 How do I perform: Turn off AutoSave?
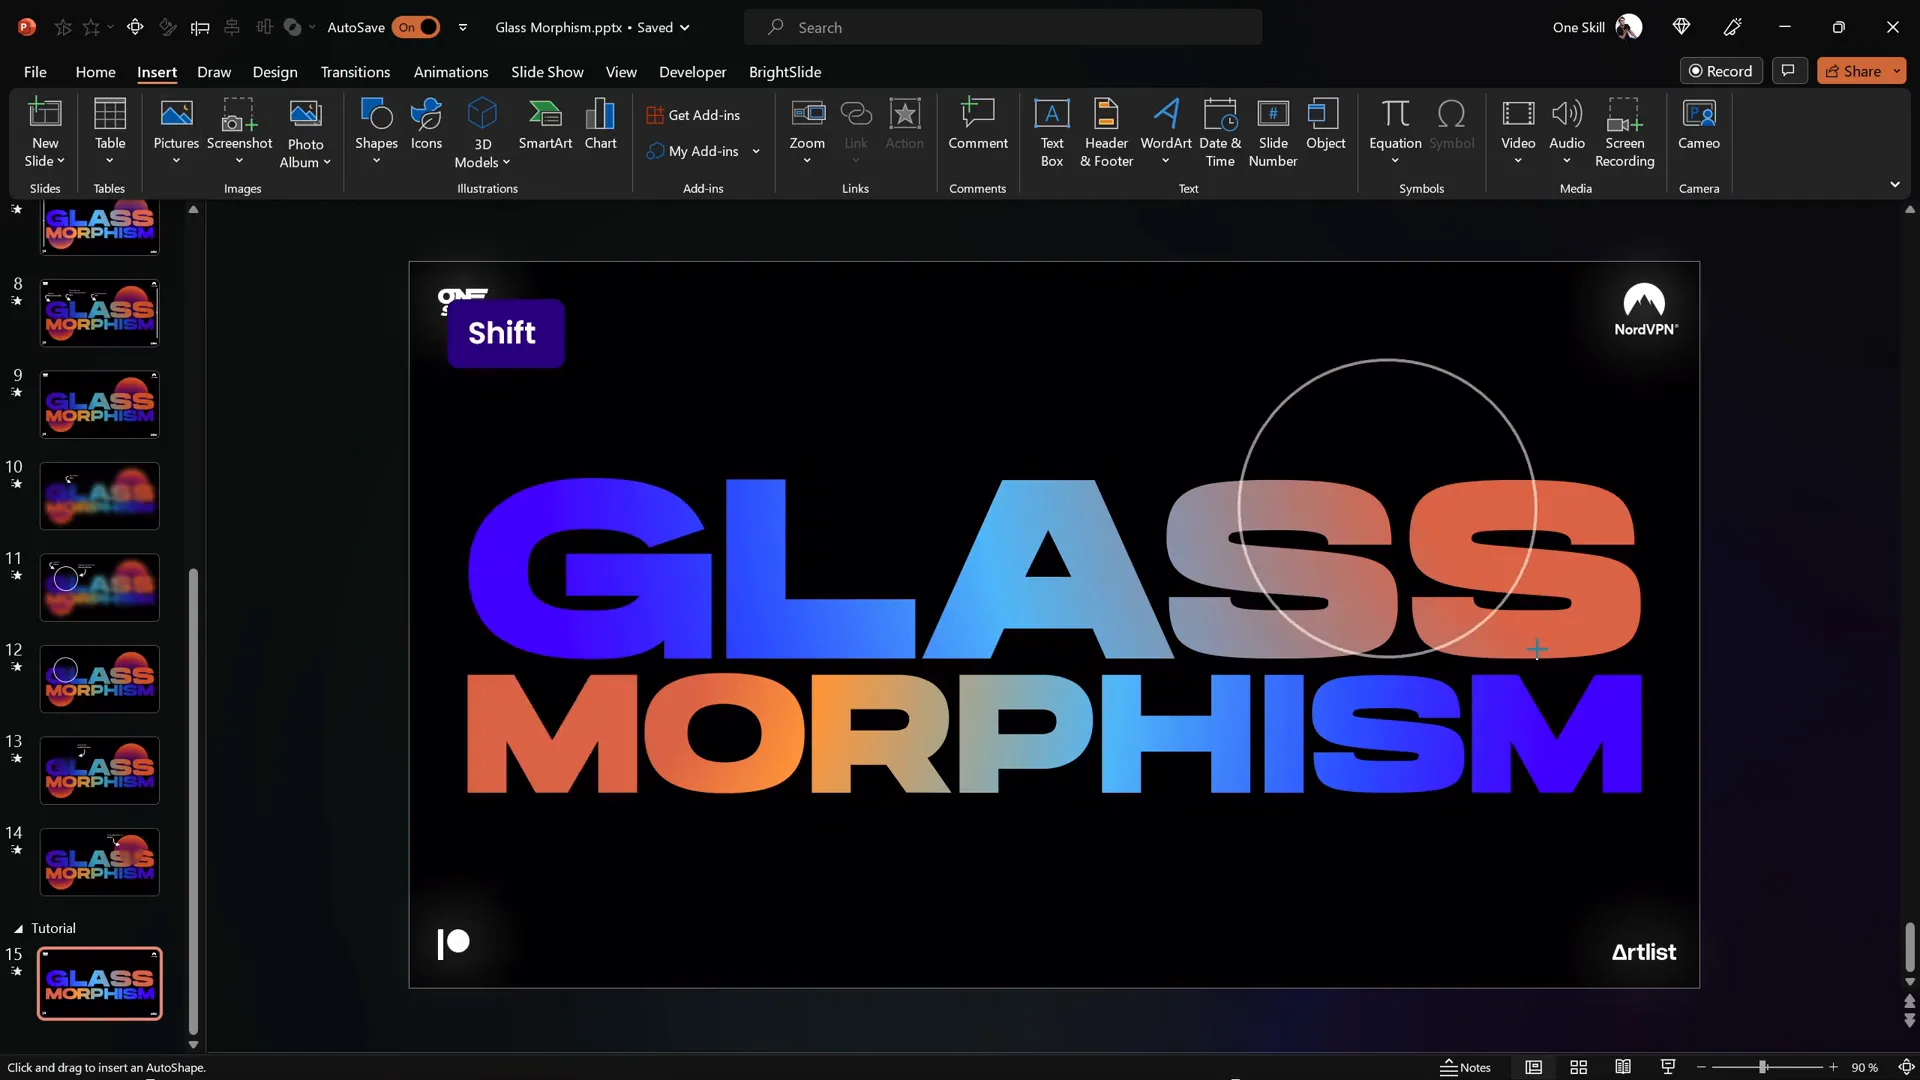tap(417, 27)
